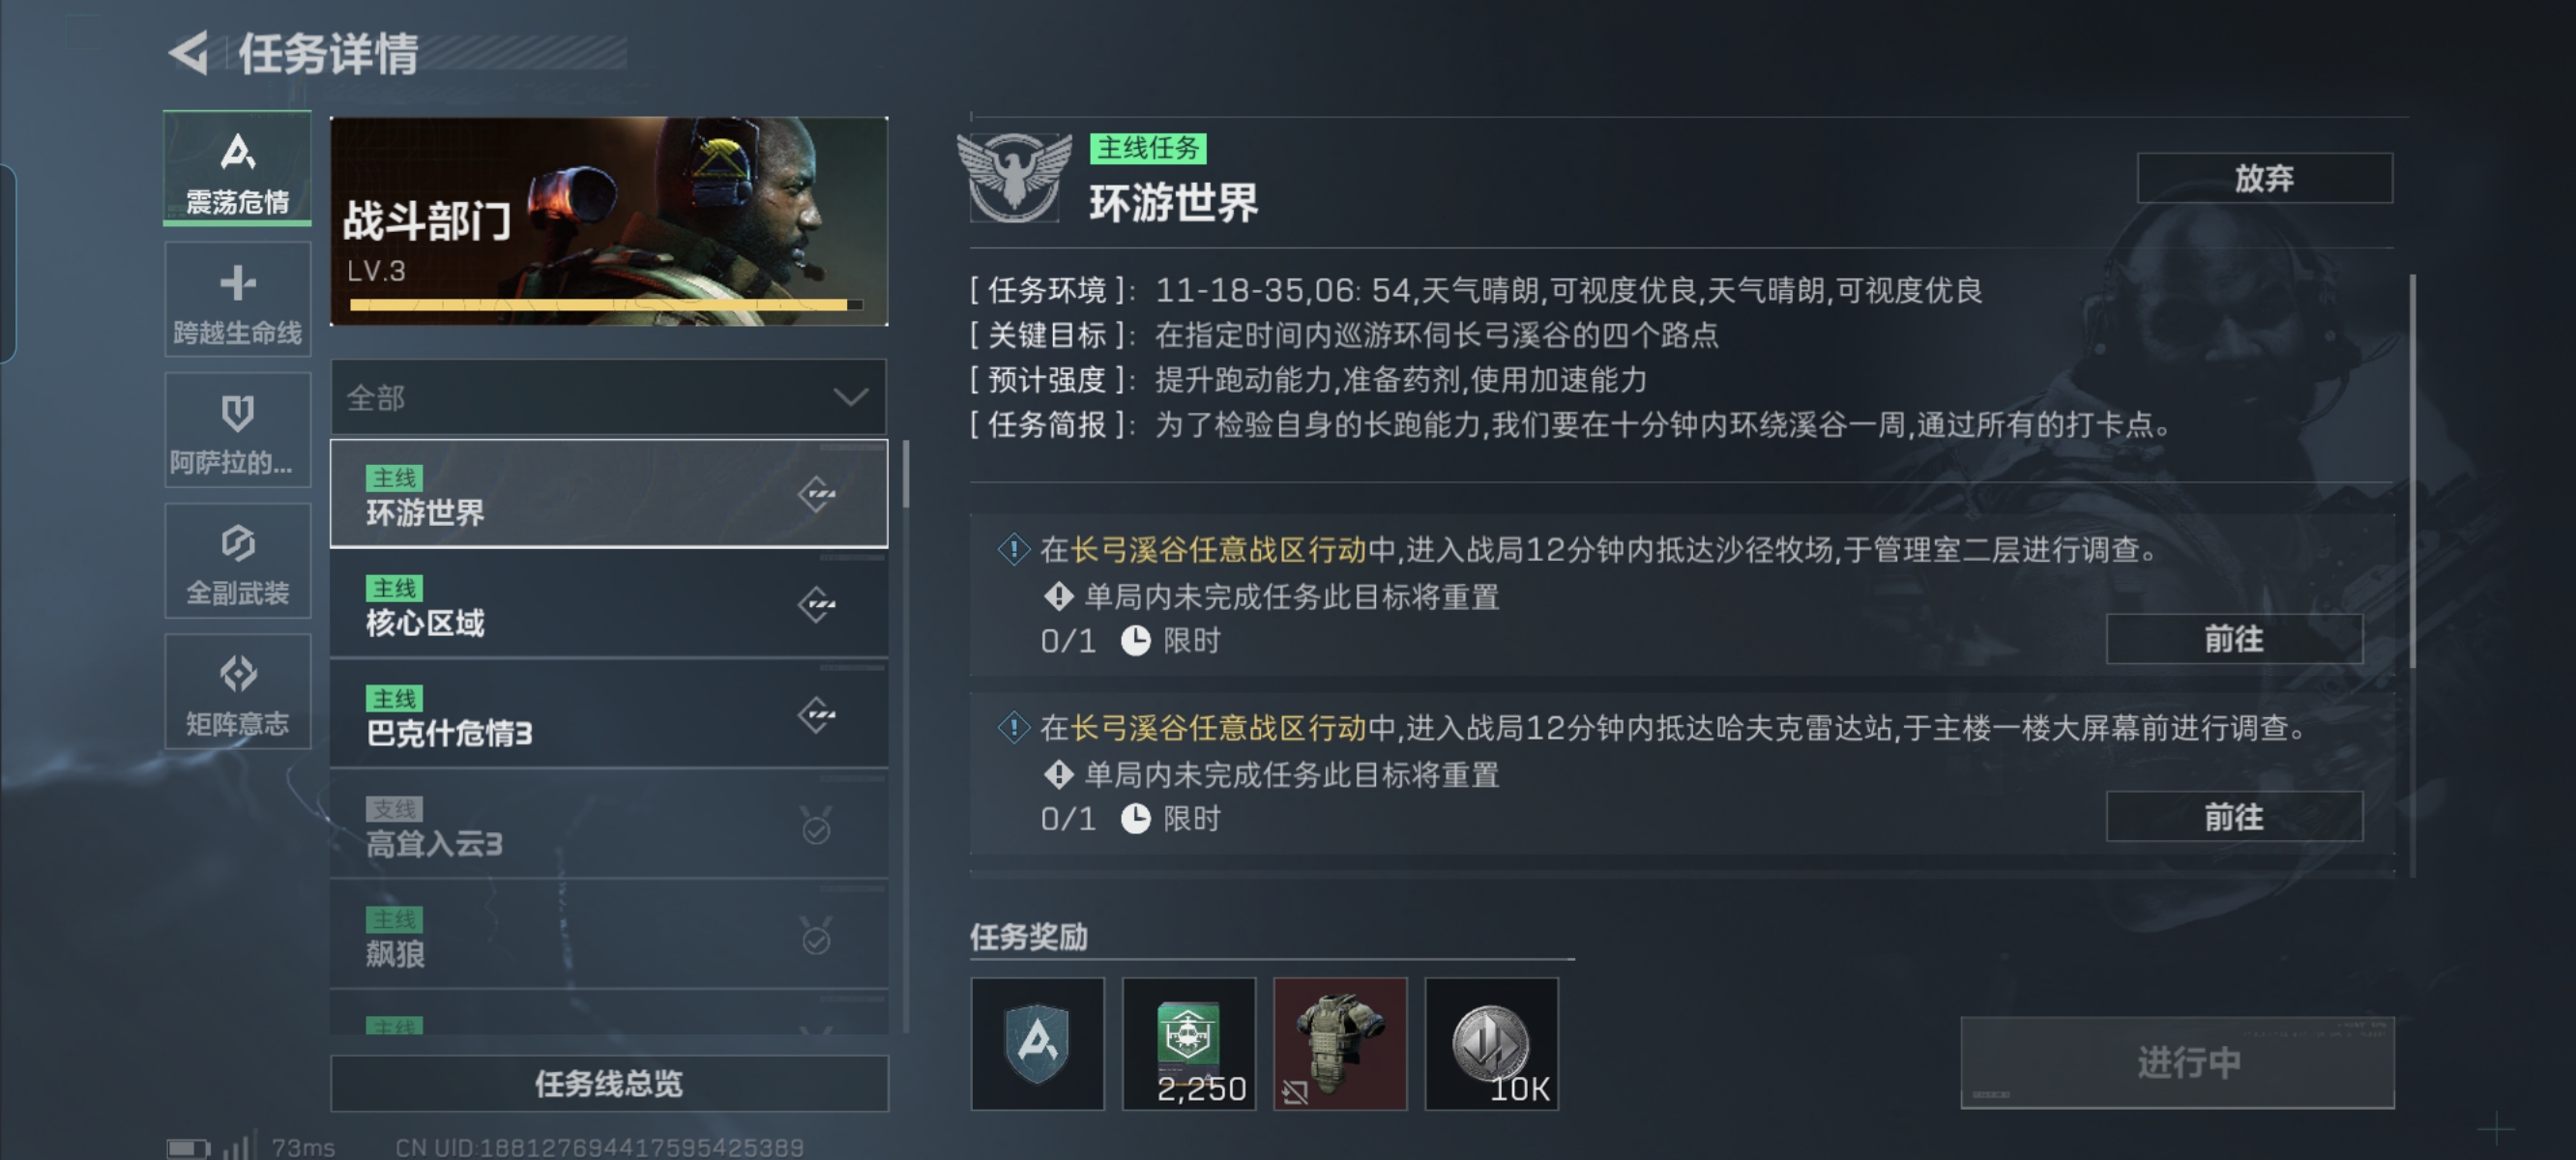The image size is (2576, 1160).
Task: Click the 放弃 abandon mission button
Action: coord(2265,178)
